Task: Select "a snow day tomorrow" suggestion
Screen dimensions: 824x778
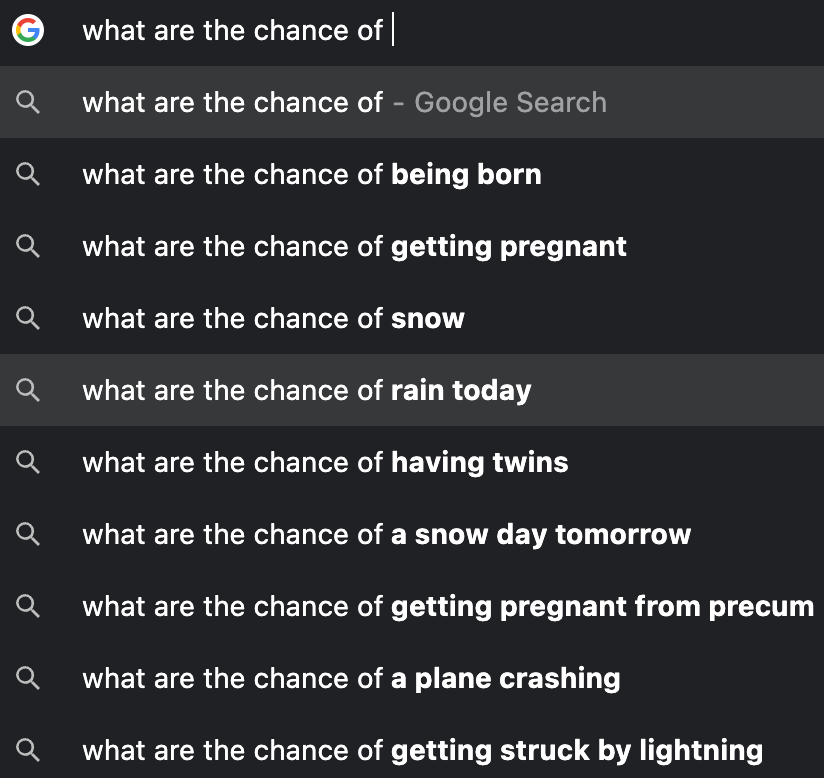Action: point(386,534)
